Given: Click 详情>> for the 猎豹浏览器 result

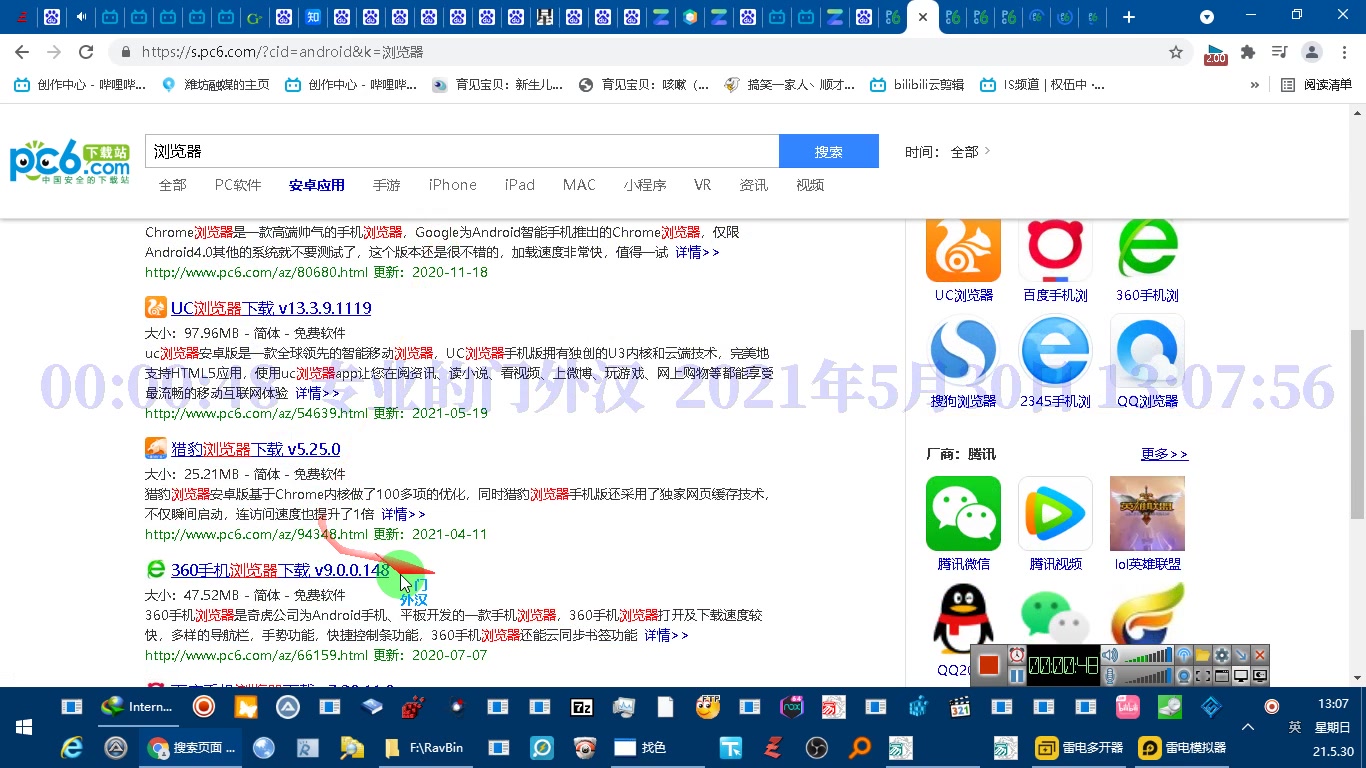Looking at the screenshot, I should click(x=403, y=514).
